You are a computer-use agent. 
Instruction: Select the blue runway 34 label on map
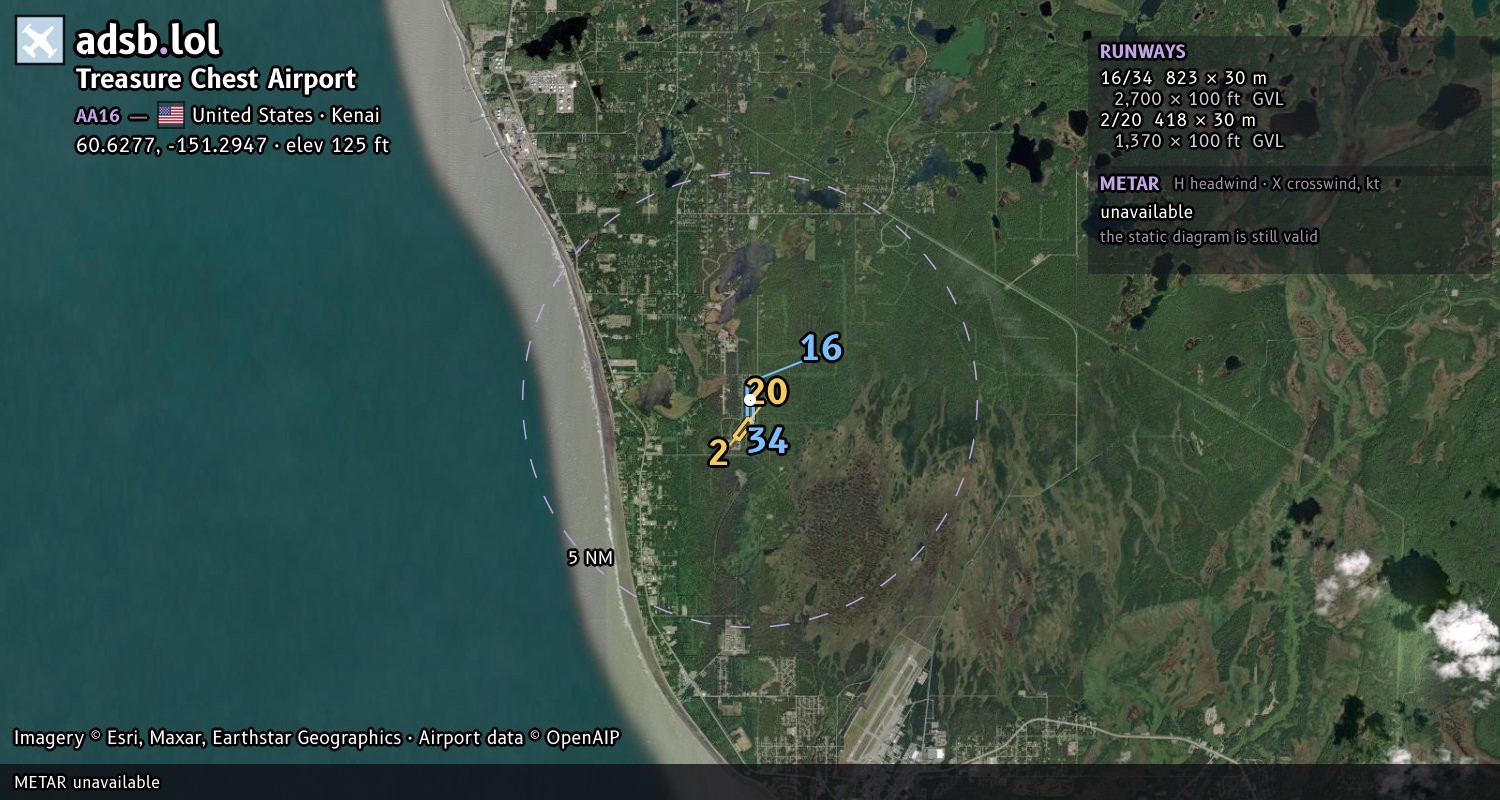click(x=767, y=441)
